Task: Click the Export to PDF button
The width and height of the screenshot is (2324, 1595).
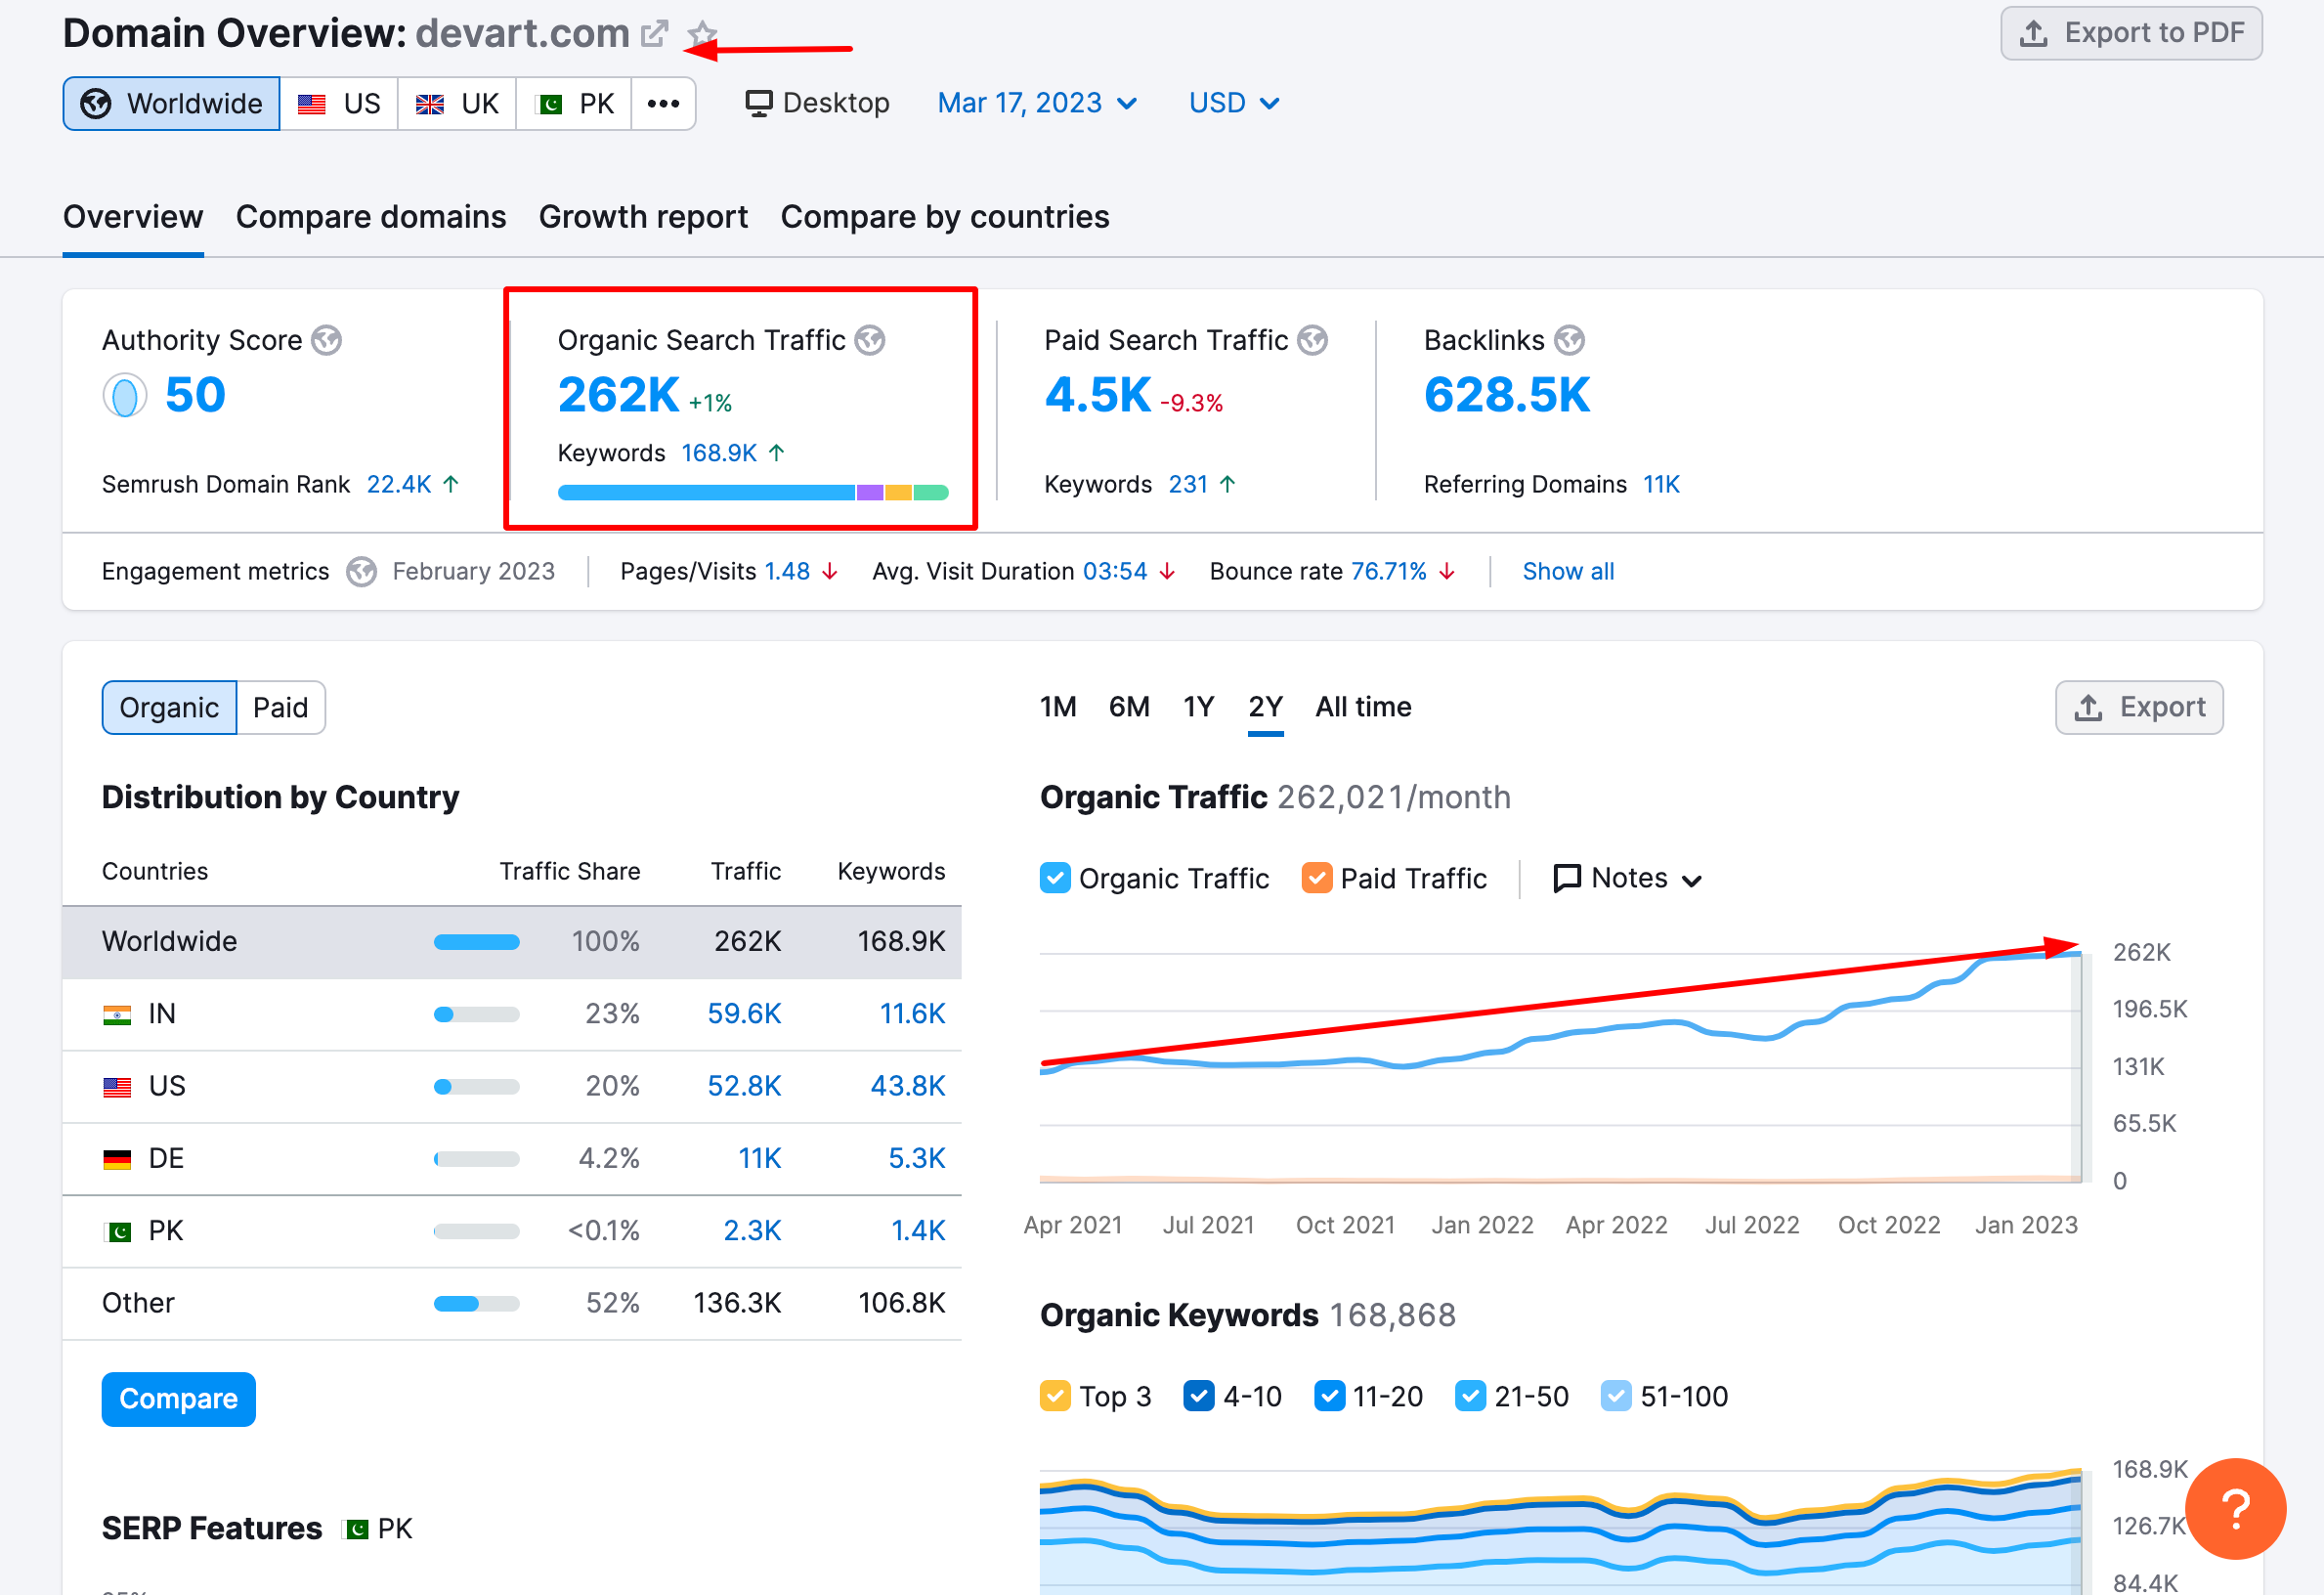Action: [x=2131, y=34]
